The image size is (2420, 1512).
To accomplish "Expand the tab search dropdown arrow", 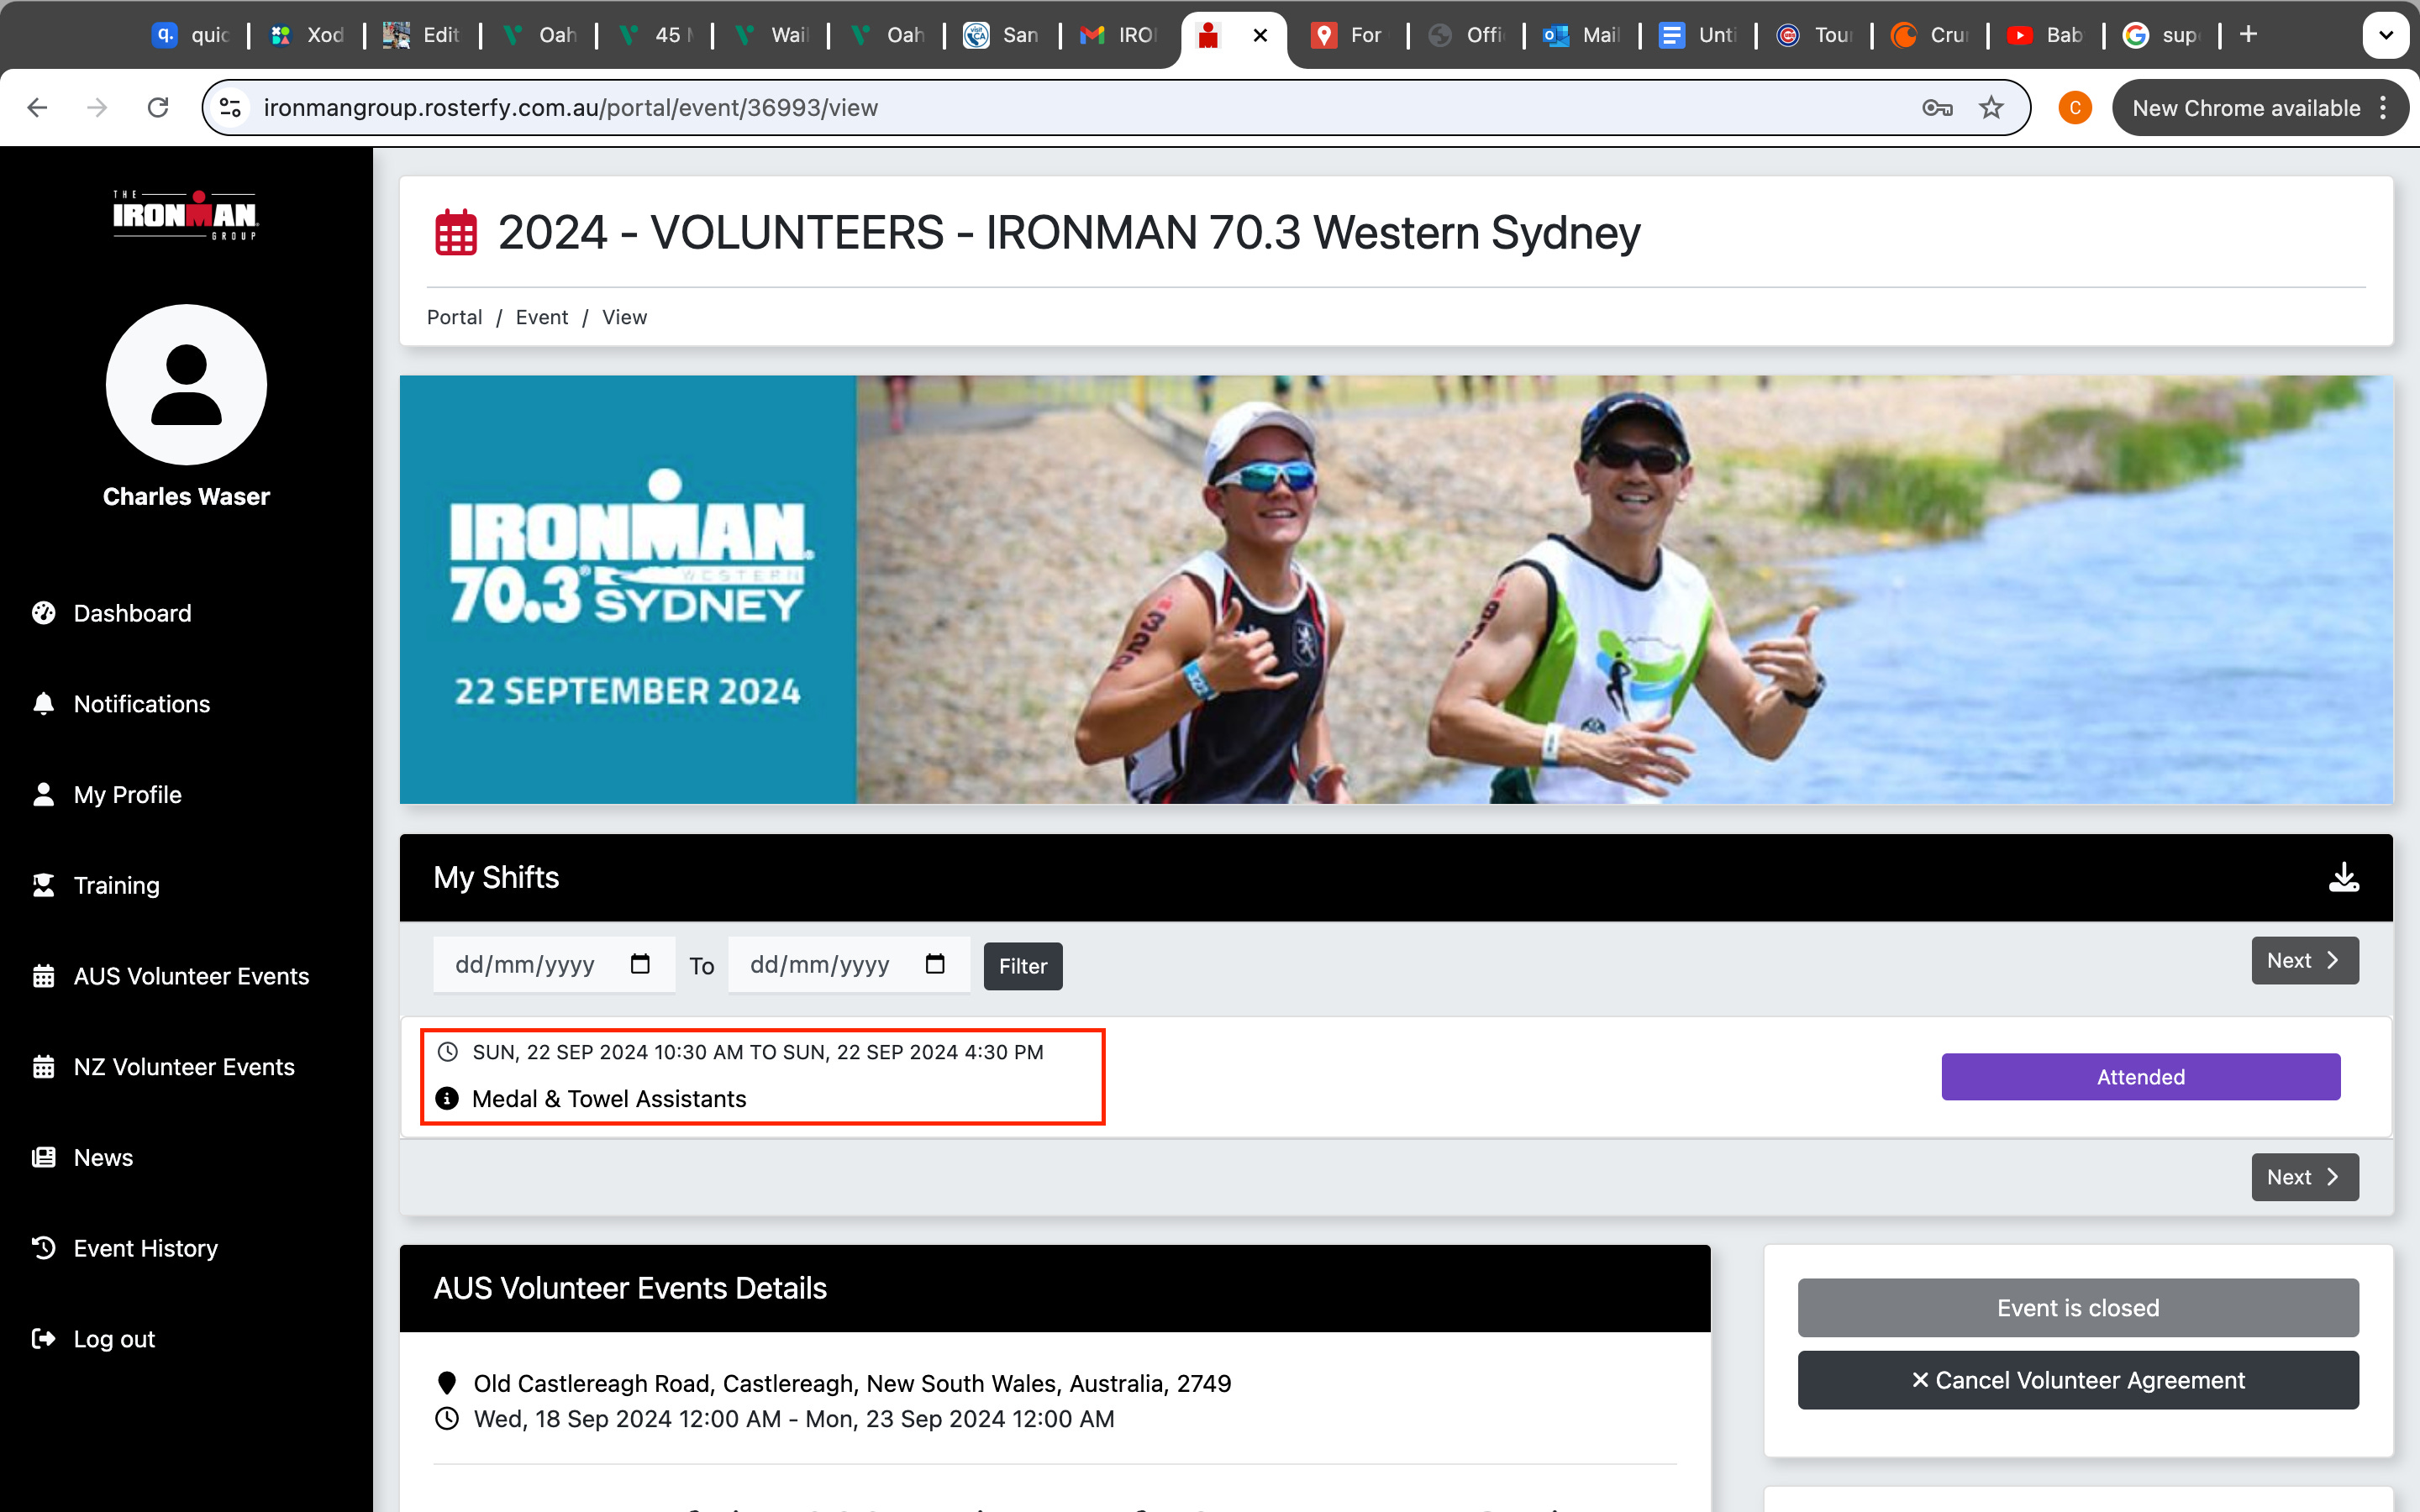I will click(2385, 35).
